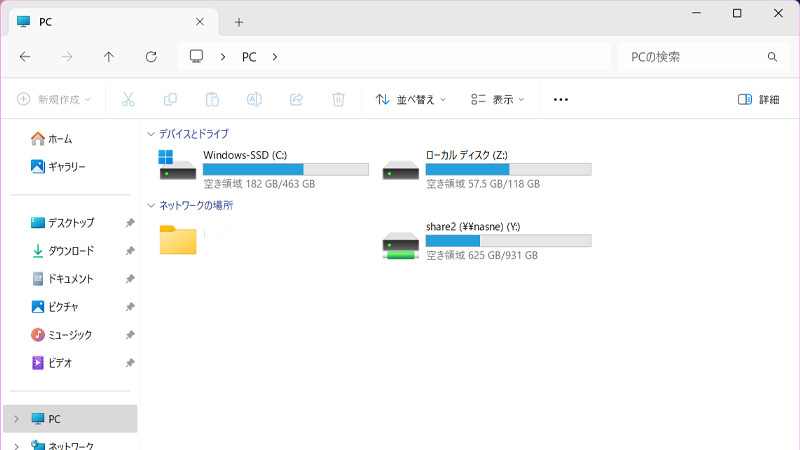Click the Copy icon in toolbar
Image resolution: width=800 pixels, height=450 pixels.
pos(170,99)
